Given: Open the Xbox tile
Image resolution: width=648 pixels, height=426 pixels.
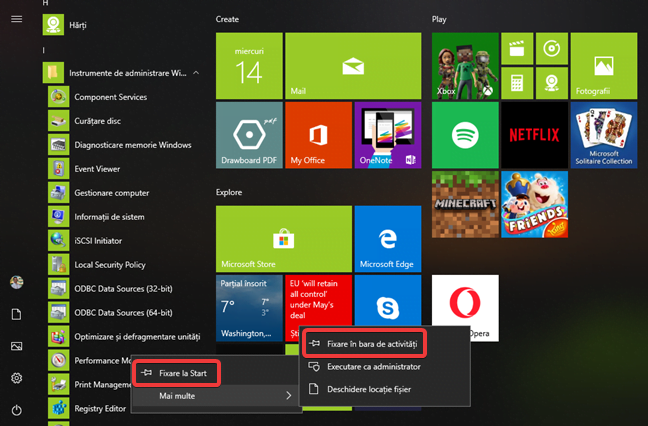Looking at the screenshot, I should tap(465, 66).
